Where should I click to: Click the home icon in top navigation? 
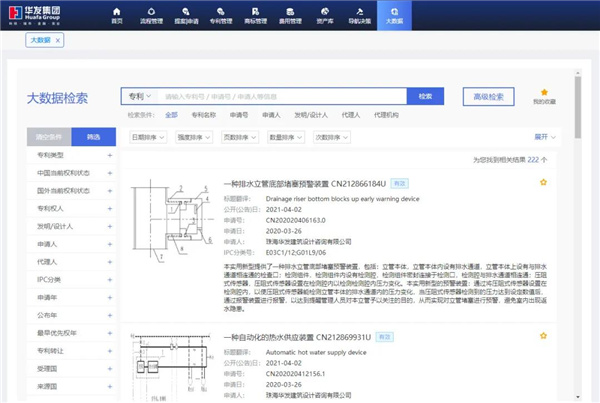[x=118, y=12]
